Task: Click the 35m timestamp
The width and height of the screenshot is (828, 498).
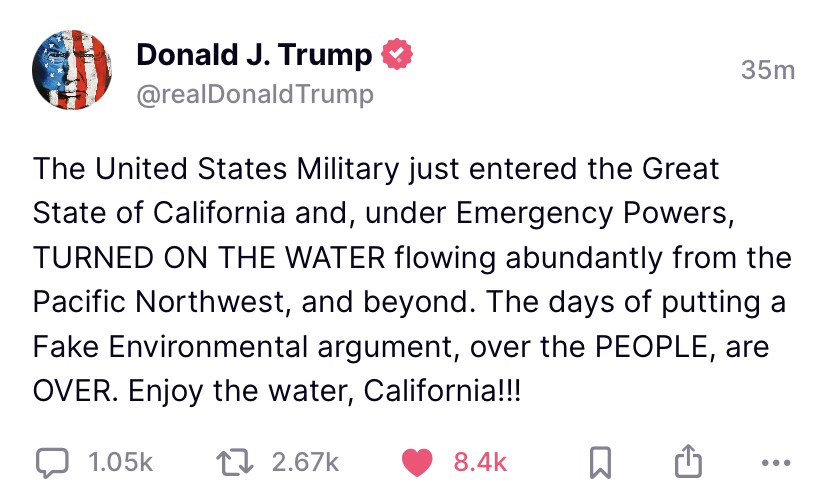Action: click(x=767, y=70)
